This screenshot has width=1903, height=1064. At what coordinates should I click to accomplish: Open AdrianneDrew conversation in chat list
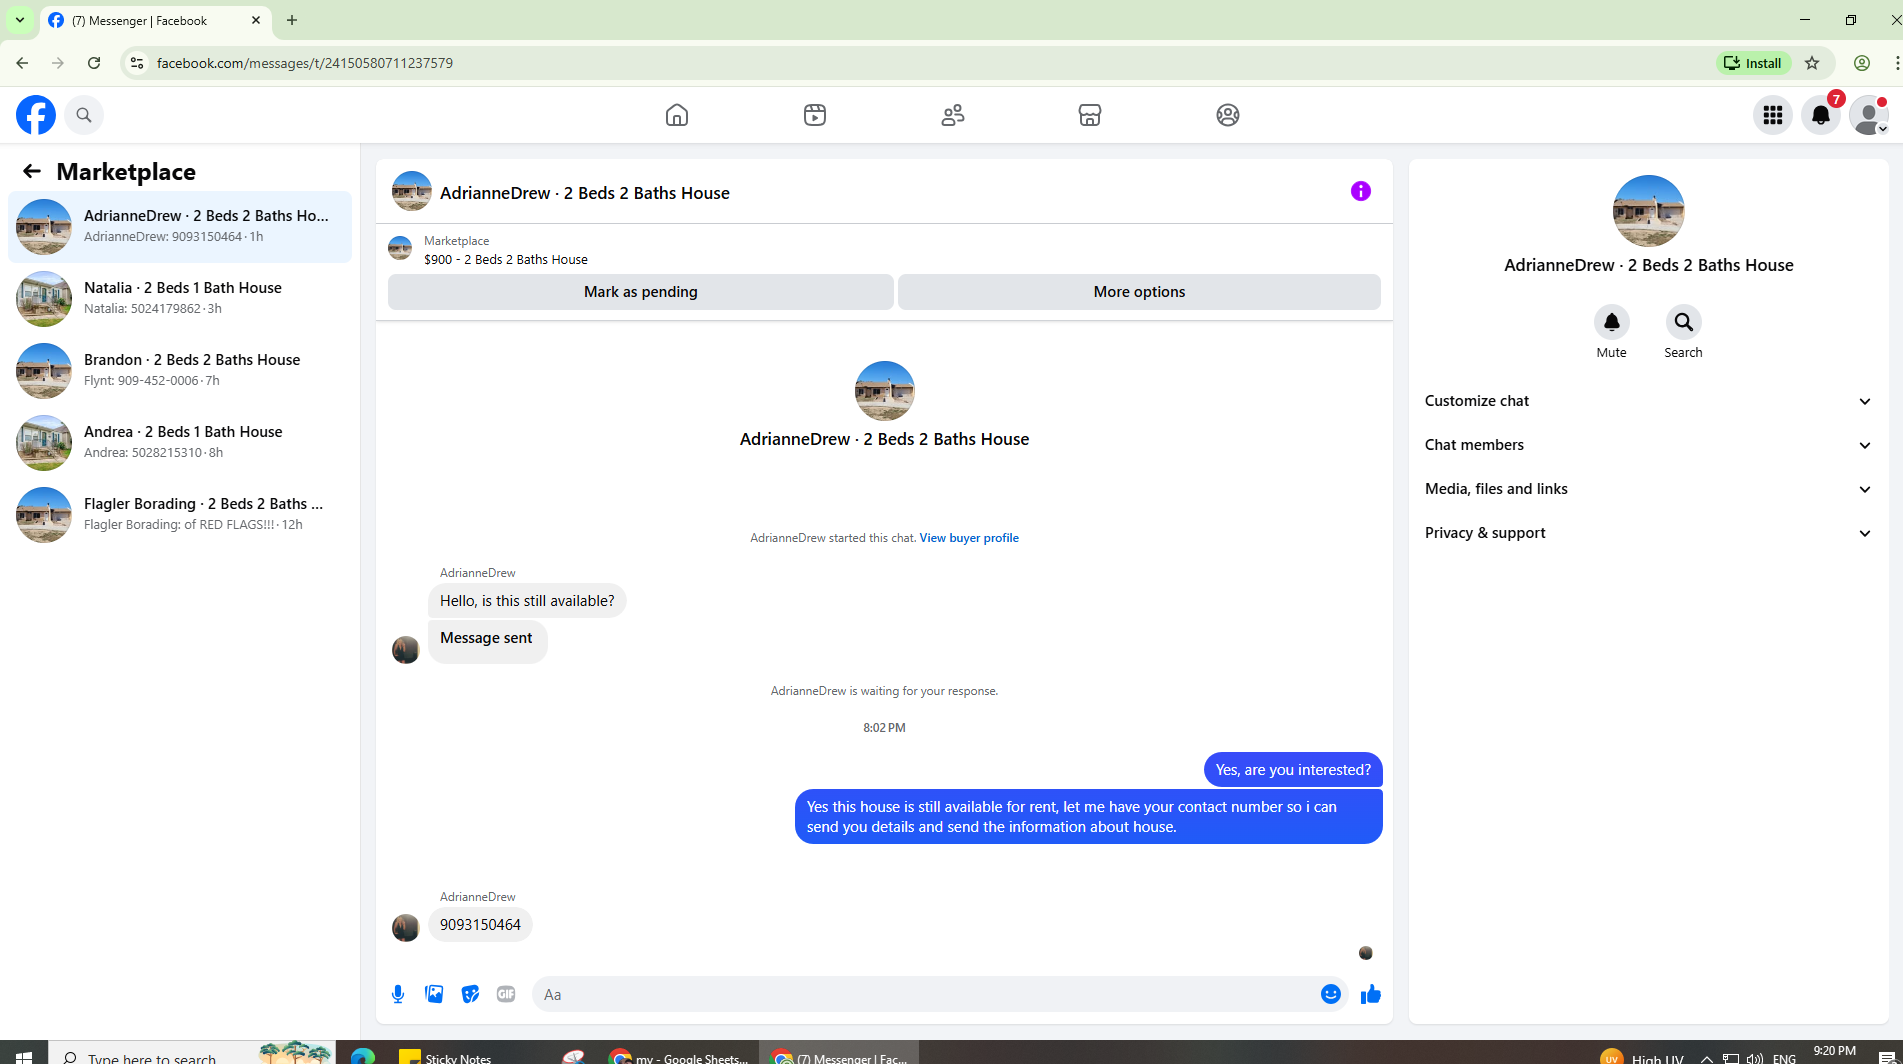pos(180,227)
